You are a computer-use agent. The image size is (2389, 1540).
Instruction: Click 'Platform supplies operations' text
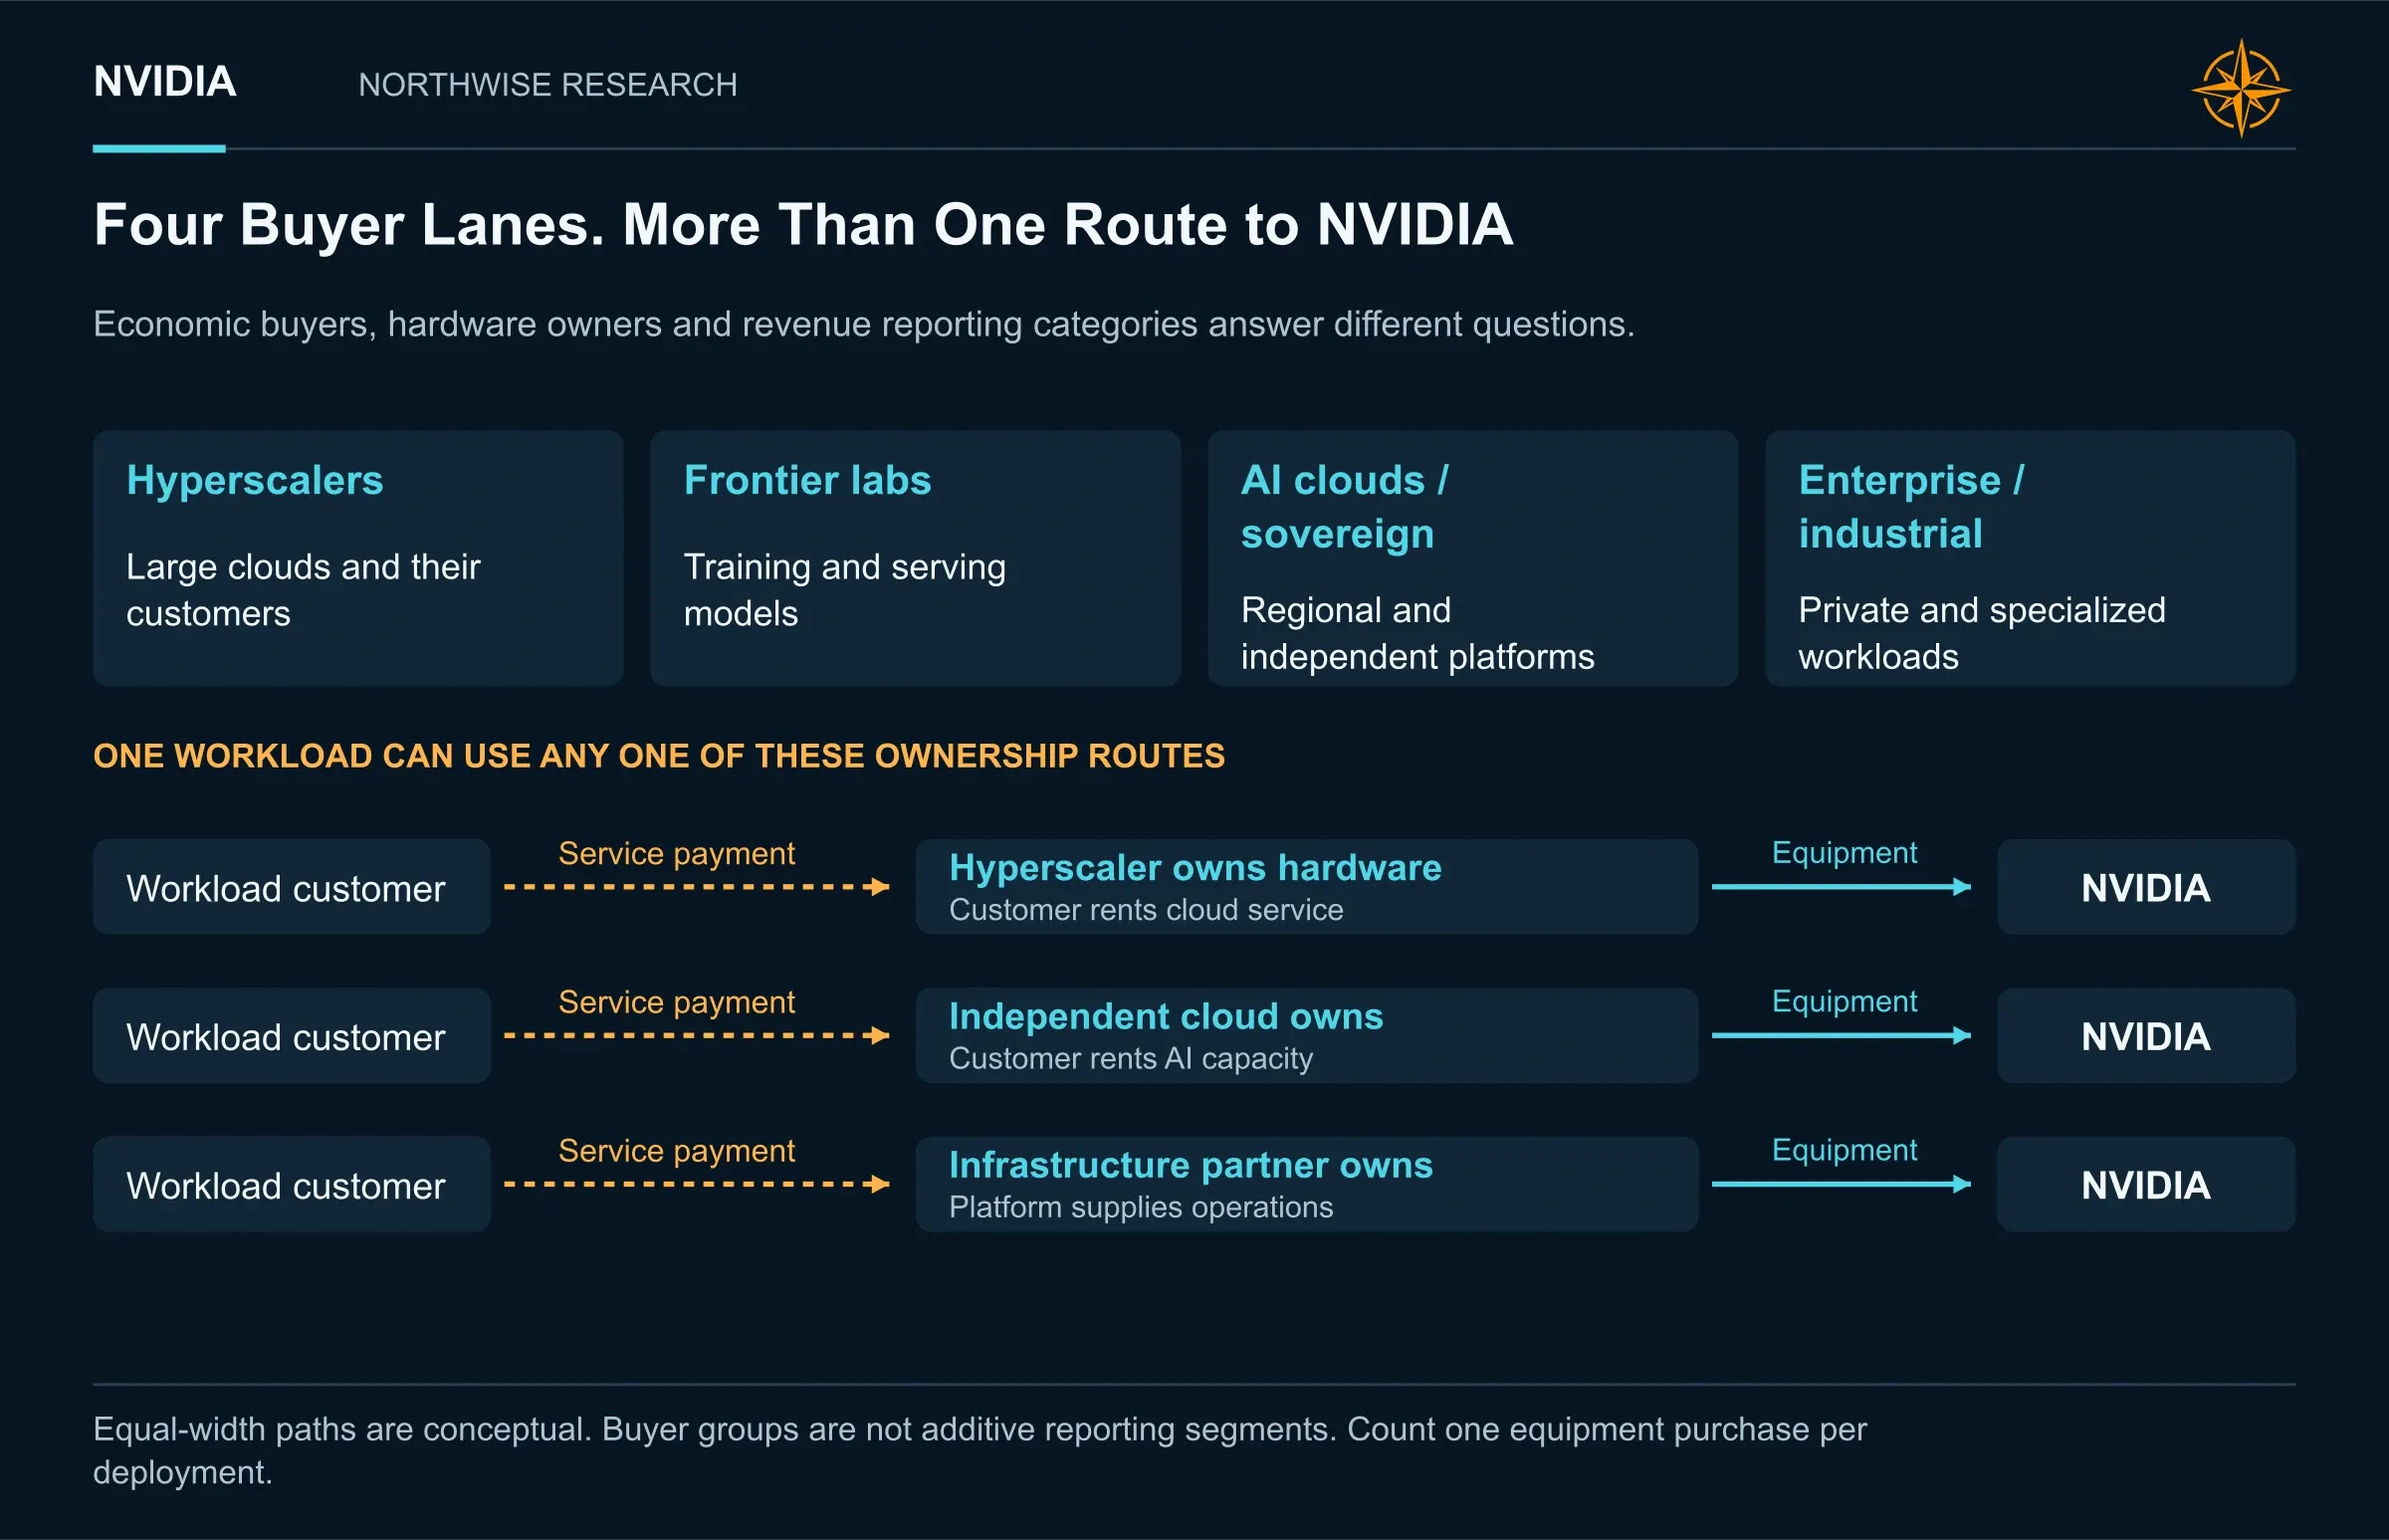pos(1141,1207)
